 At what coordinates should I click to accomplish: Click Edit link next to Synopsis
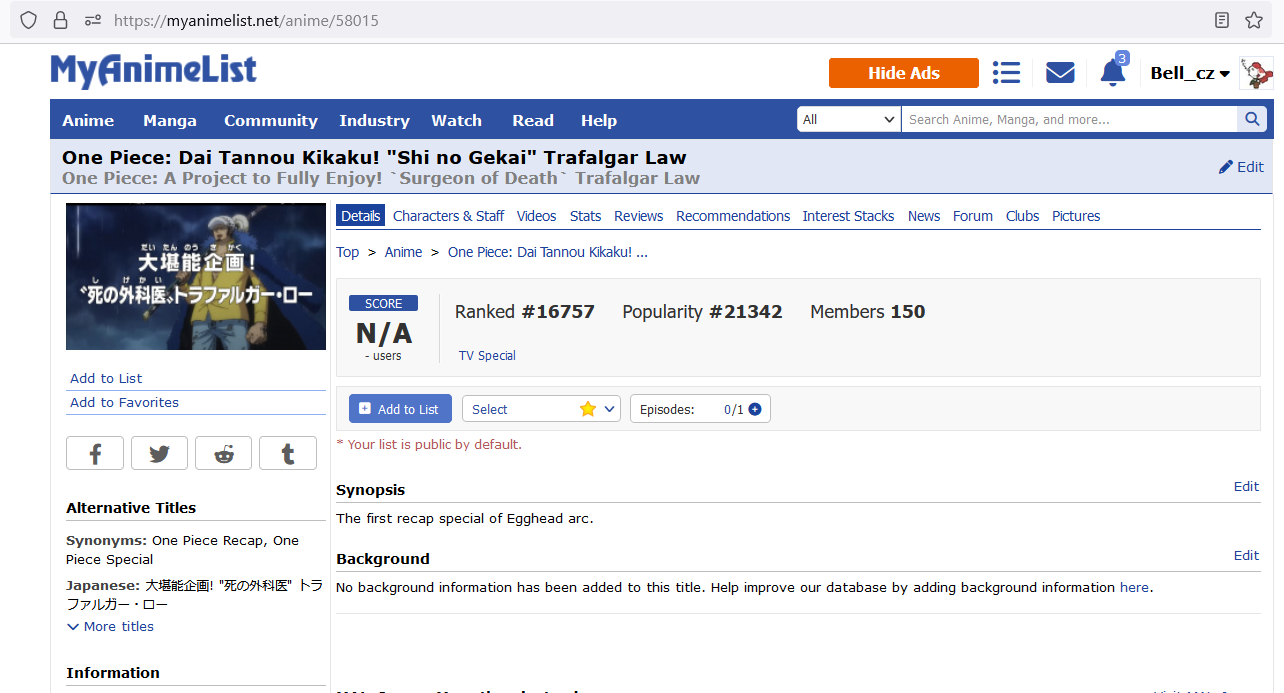click(1246, 486)
